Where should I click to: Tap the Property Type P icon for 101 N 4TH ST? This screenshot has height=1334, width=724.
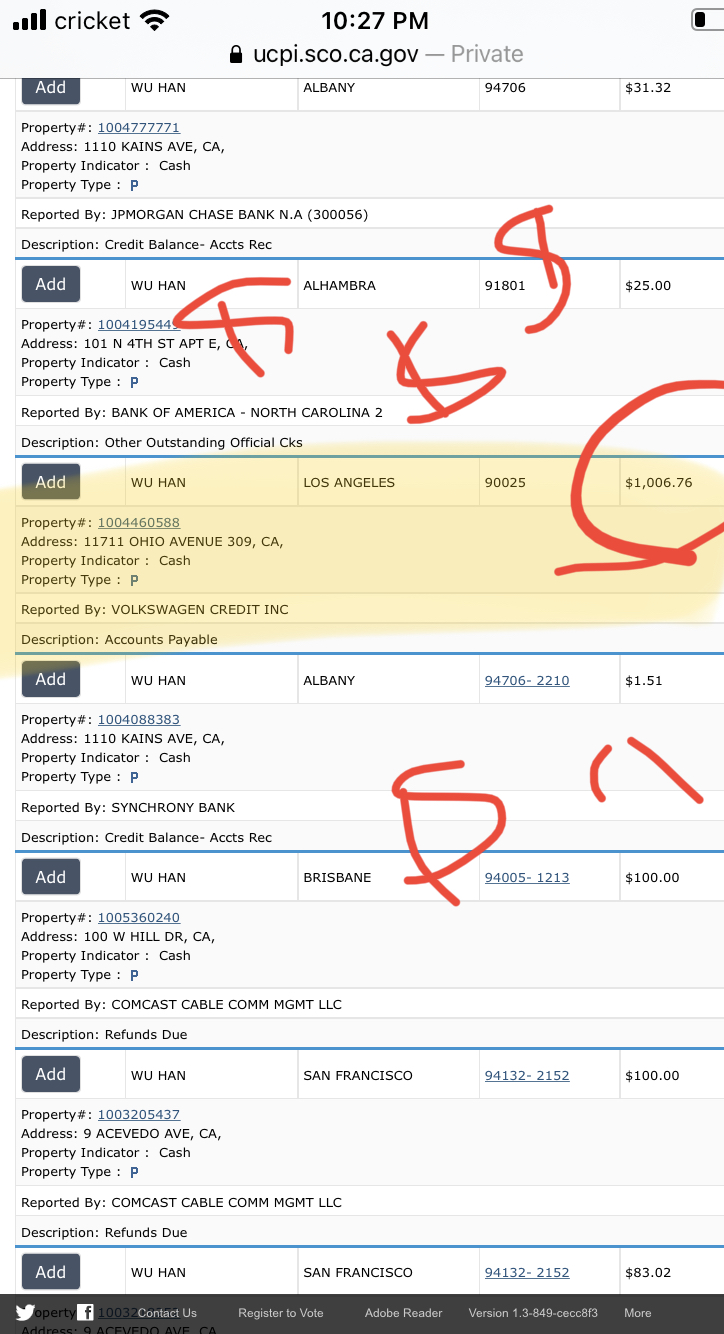click(x=134, y=382)
